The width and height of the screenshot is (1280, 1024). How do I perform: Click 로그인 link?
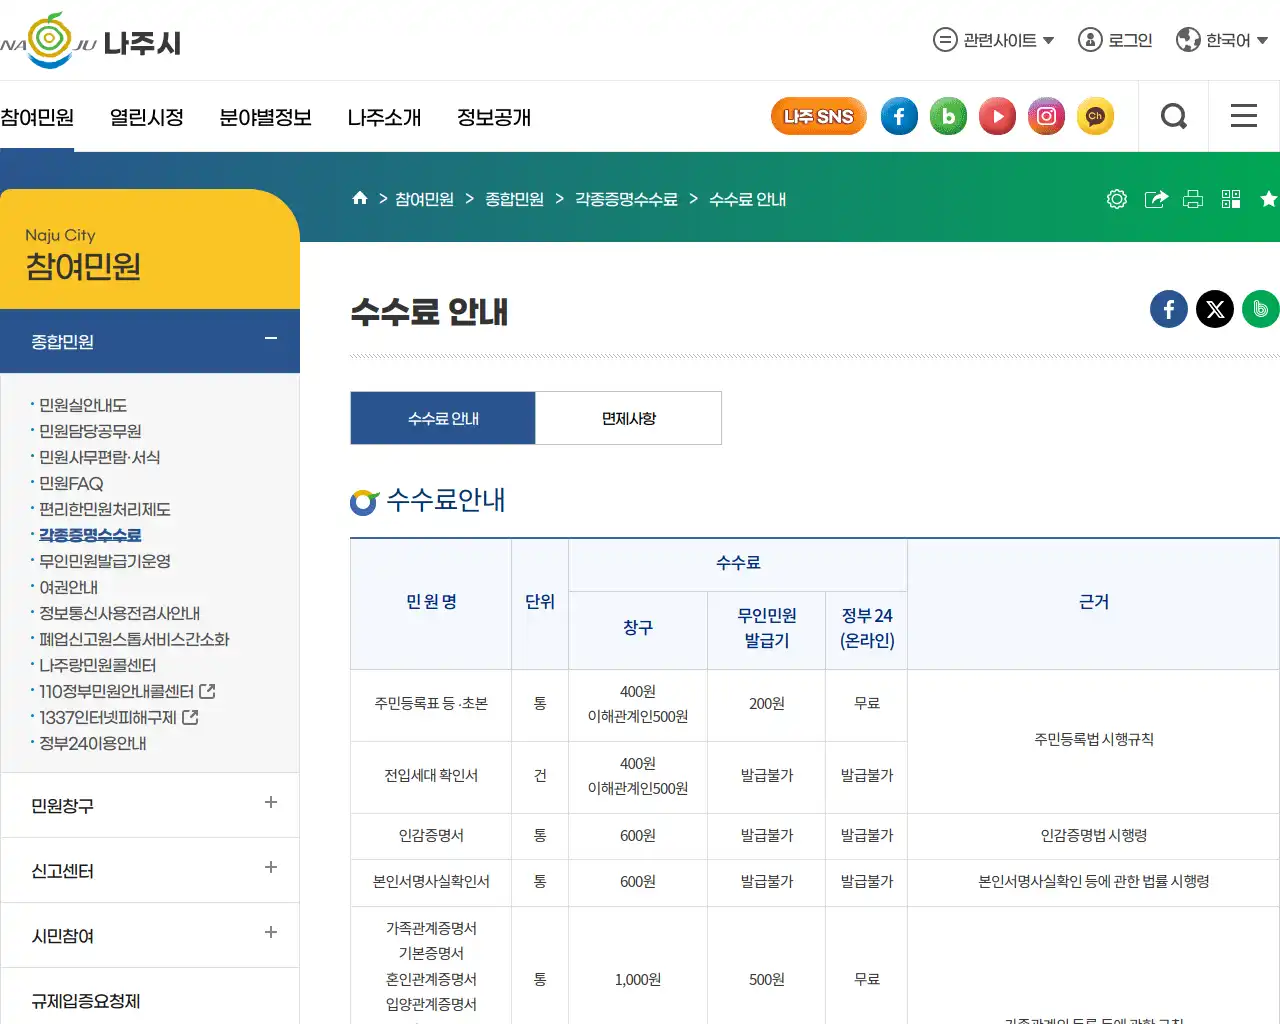coord(1130,40)
